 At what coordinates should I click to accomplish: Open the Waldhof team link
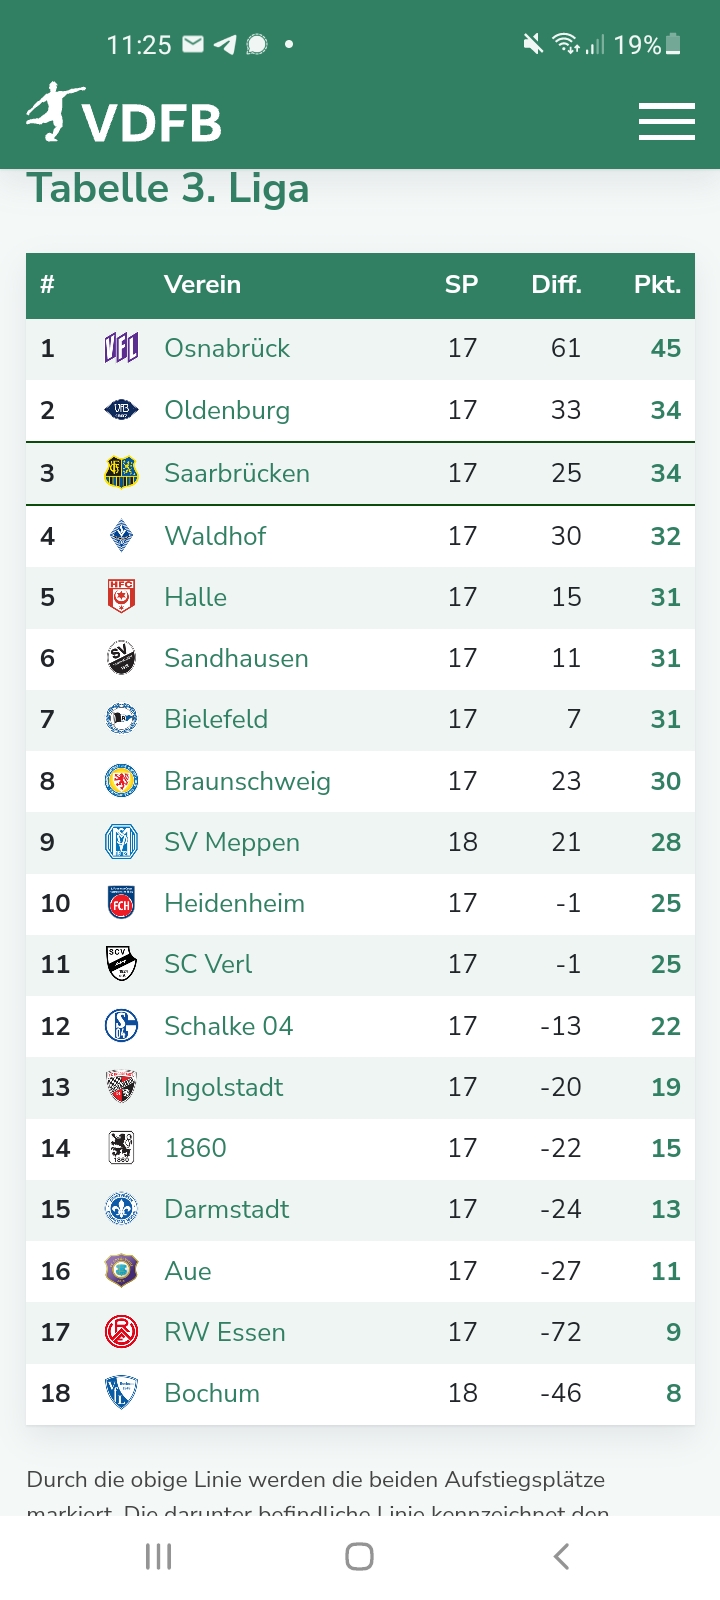pos(215,536)
